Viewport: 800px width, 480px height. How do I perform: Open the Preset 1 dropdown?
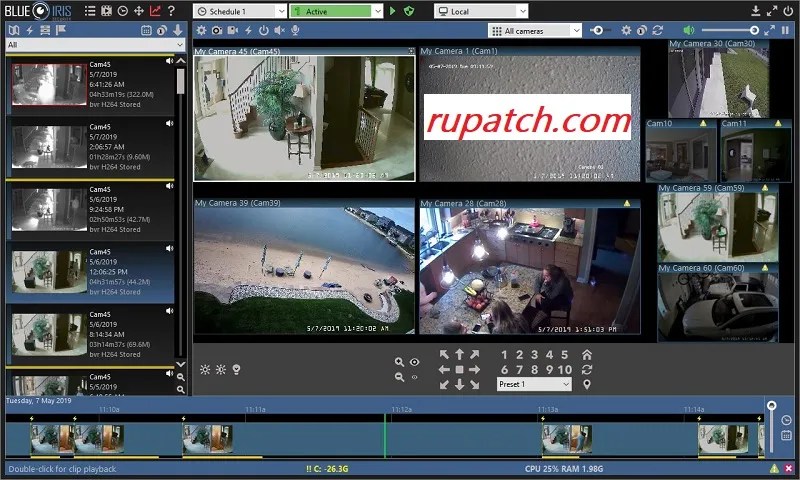(x=534, y=384)
